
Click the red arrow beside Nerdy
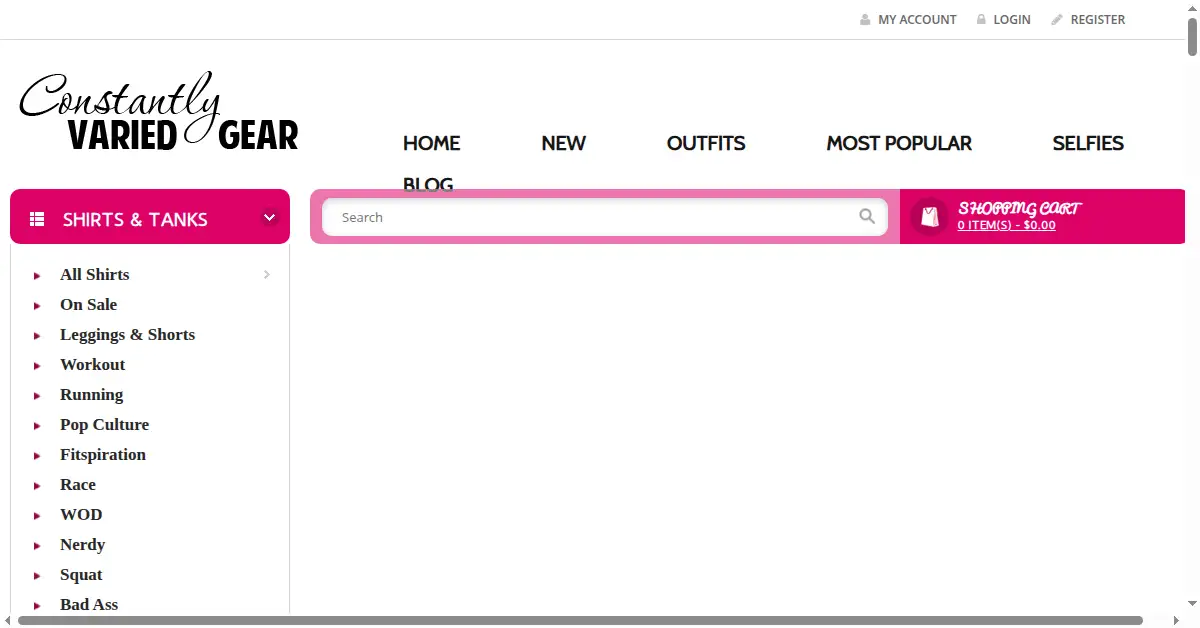(x=37, y=546)
